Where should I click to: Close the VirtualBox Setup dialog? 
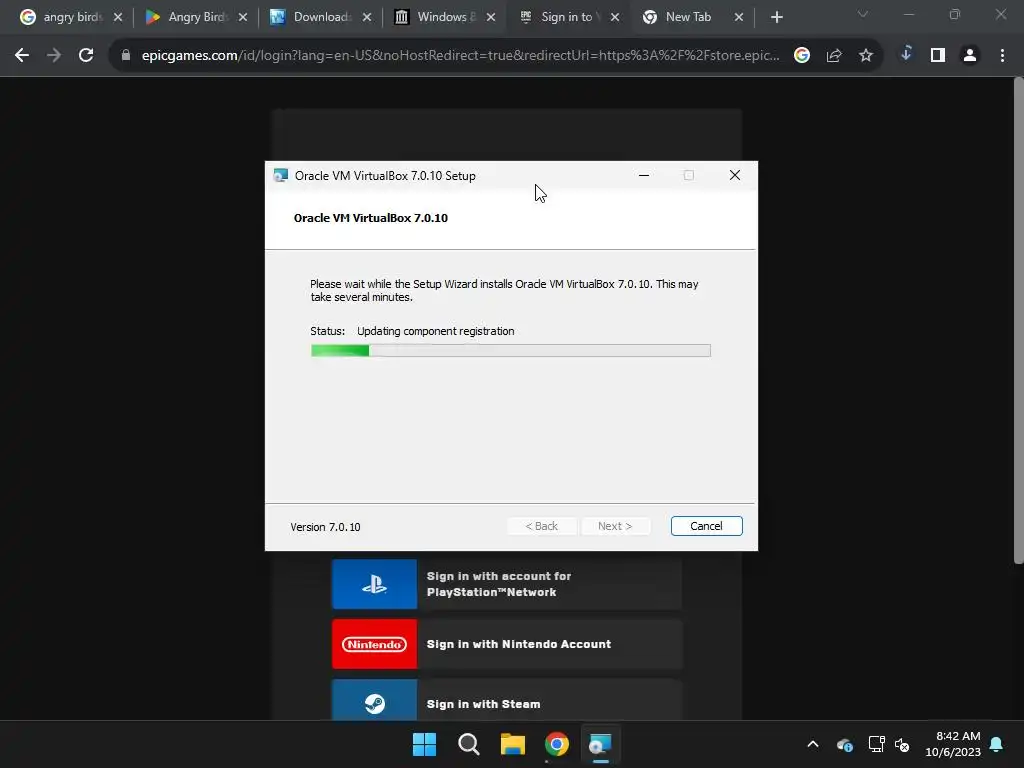click(x=735, y=175)
